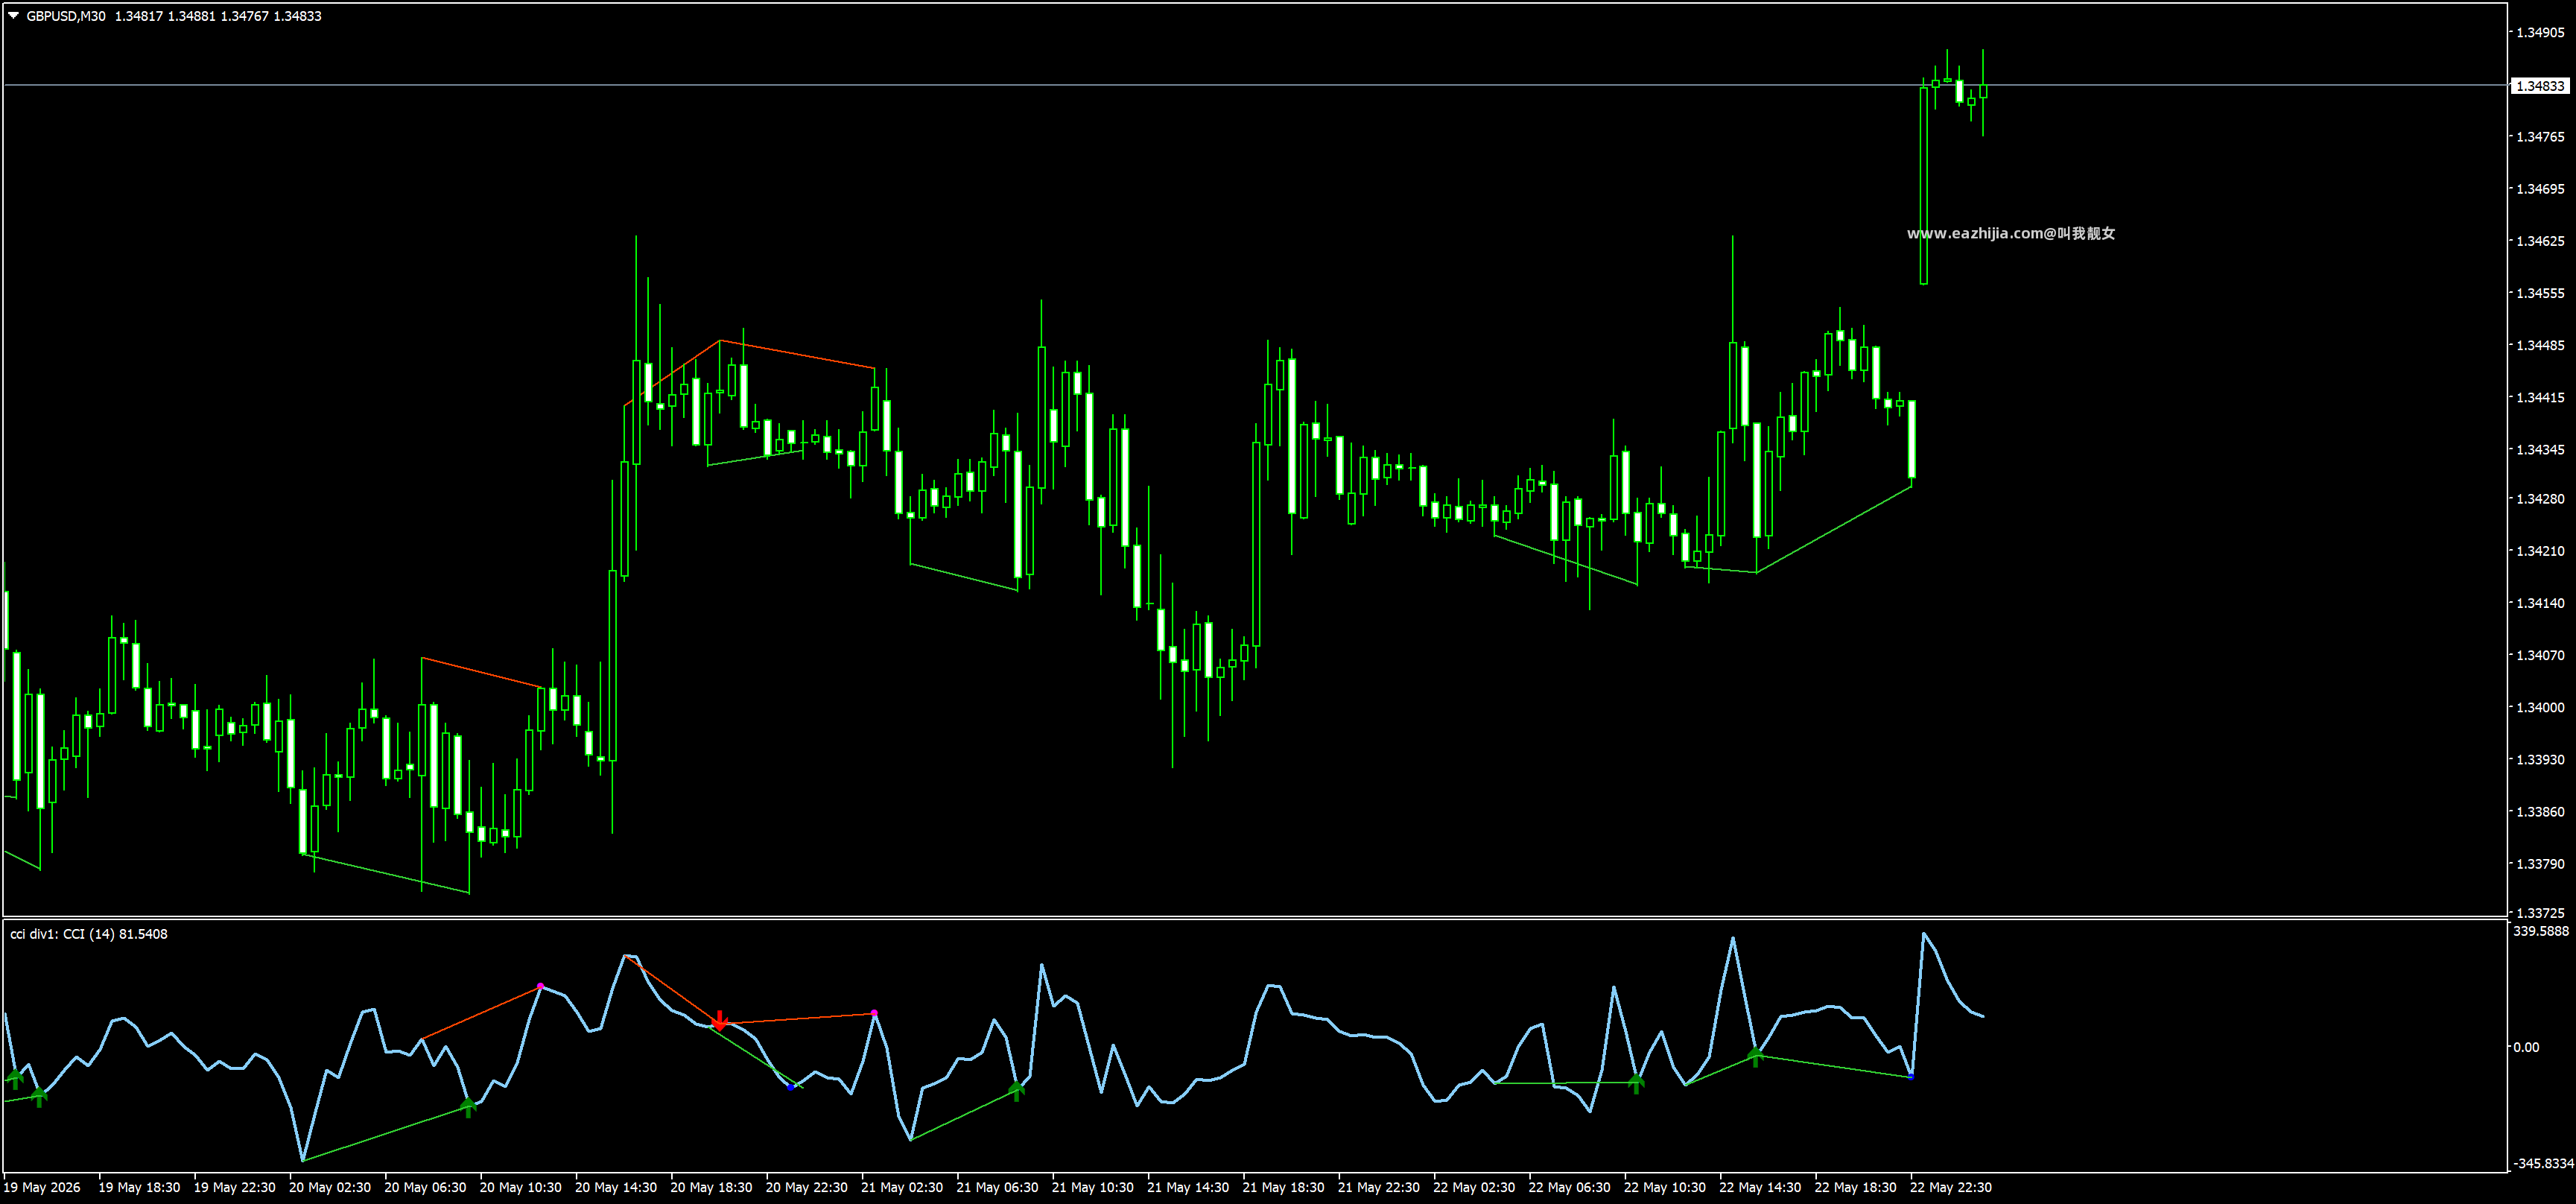Click the 339.5888 indicator scale maximum
2576x1204 pixels.
point(2540,931)
